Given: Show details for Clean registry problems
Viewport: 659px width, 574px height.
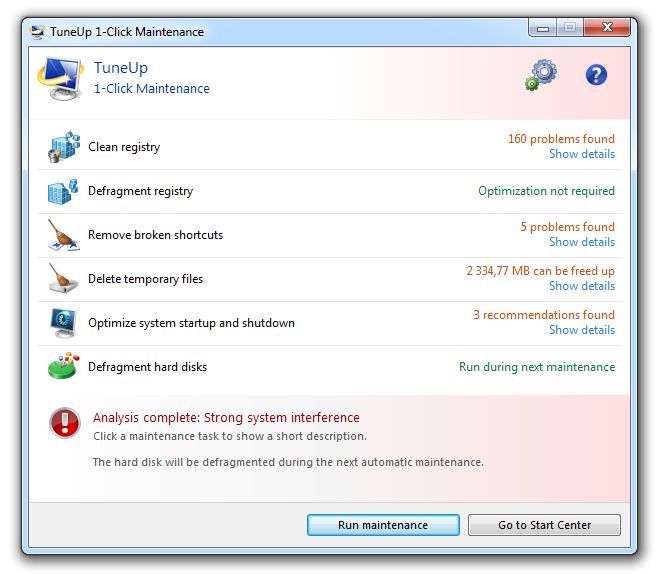Looking at the screenshot, I should [582, 154].
